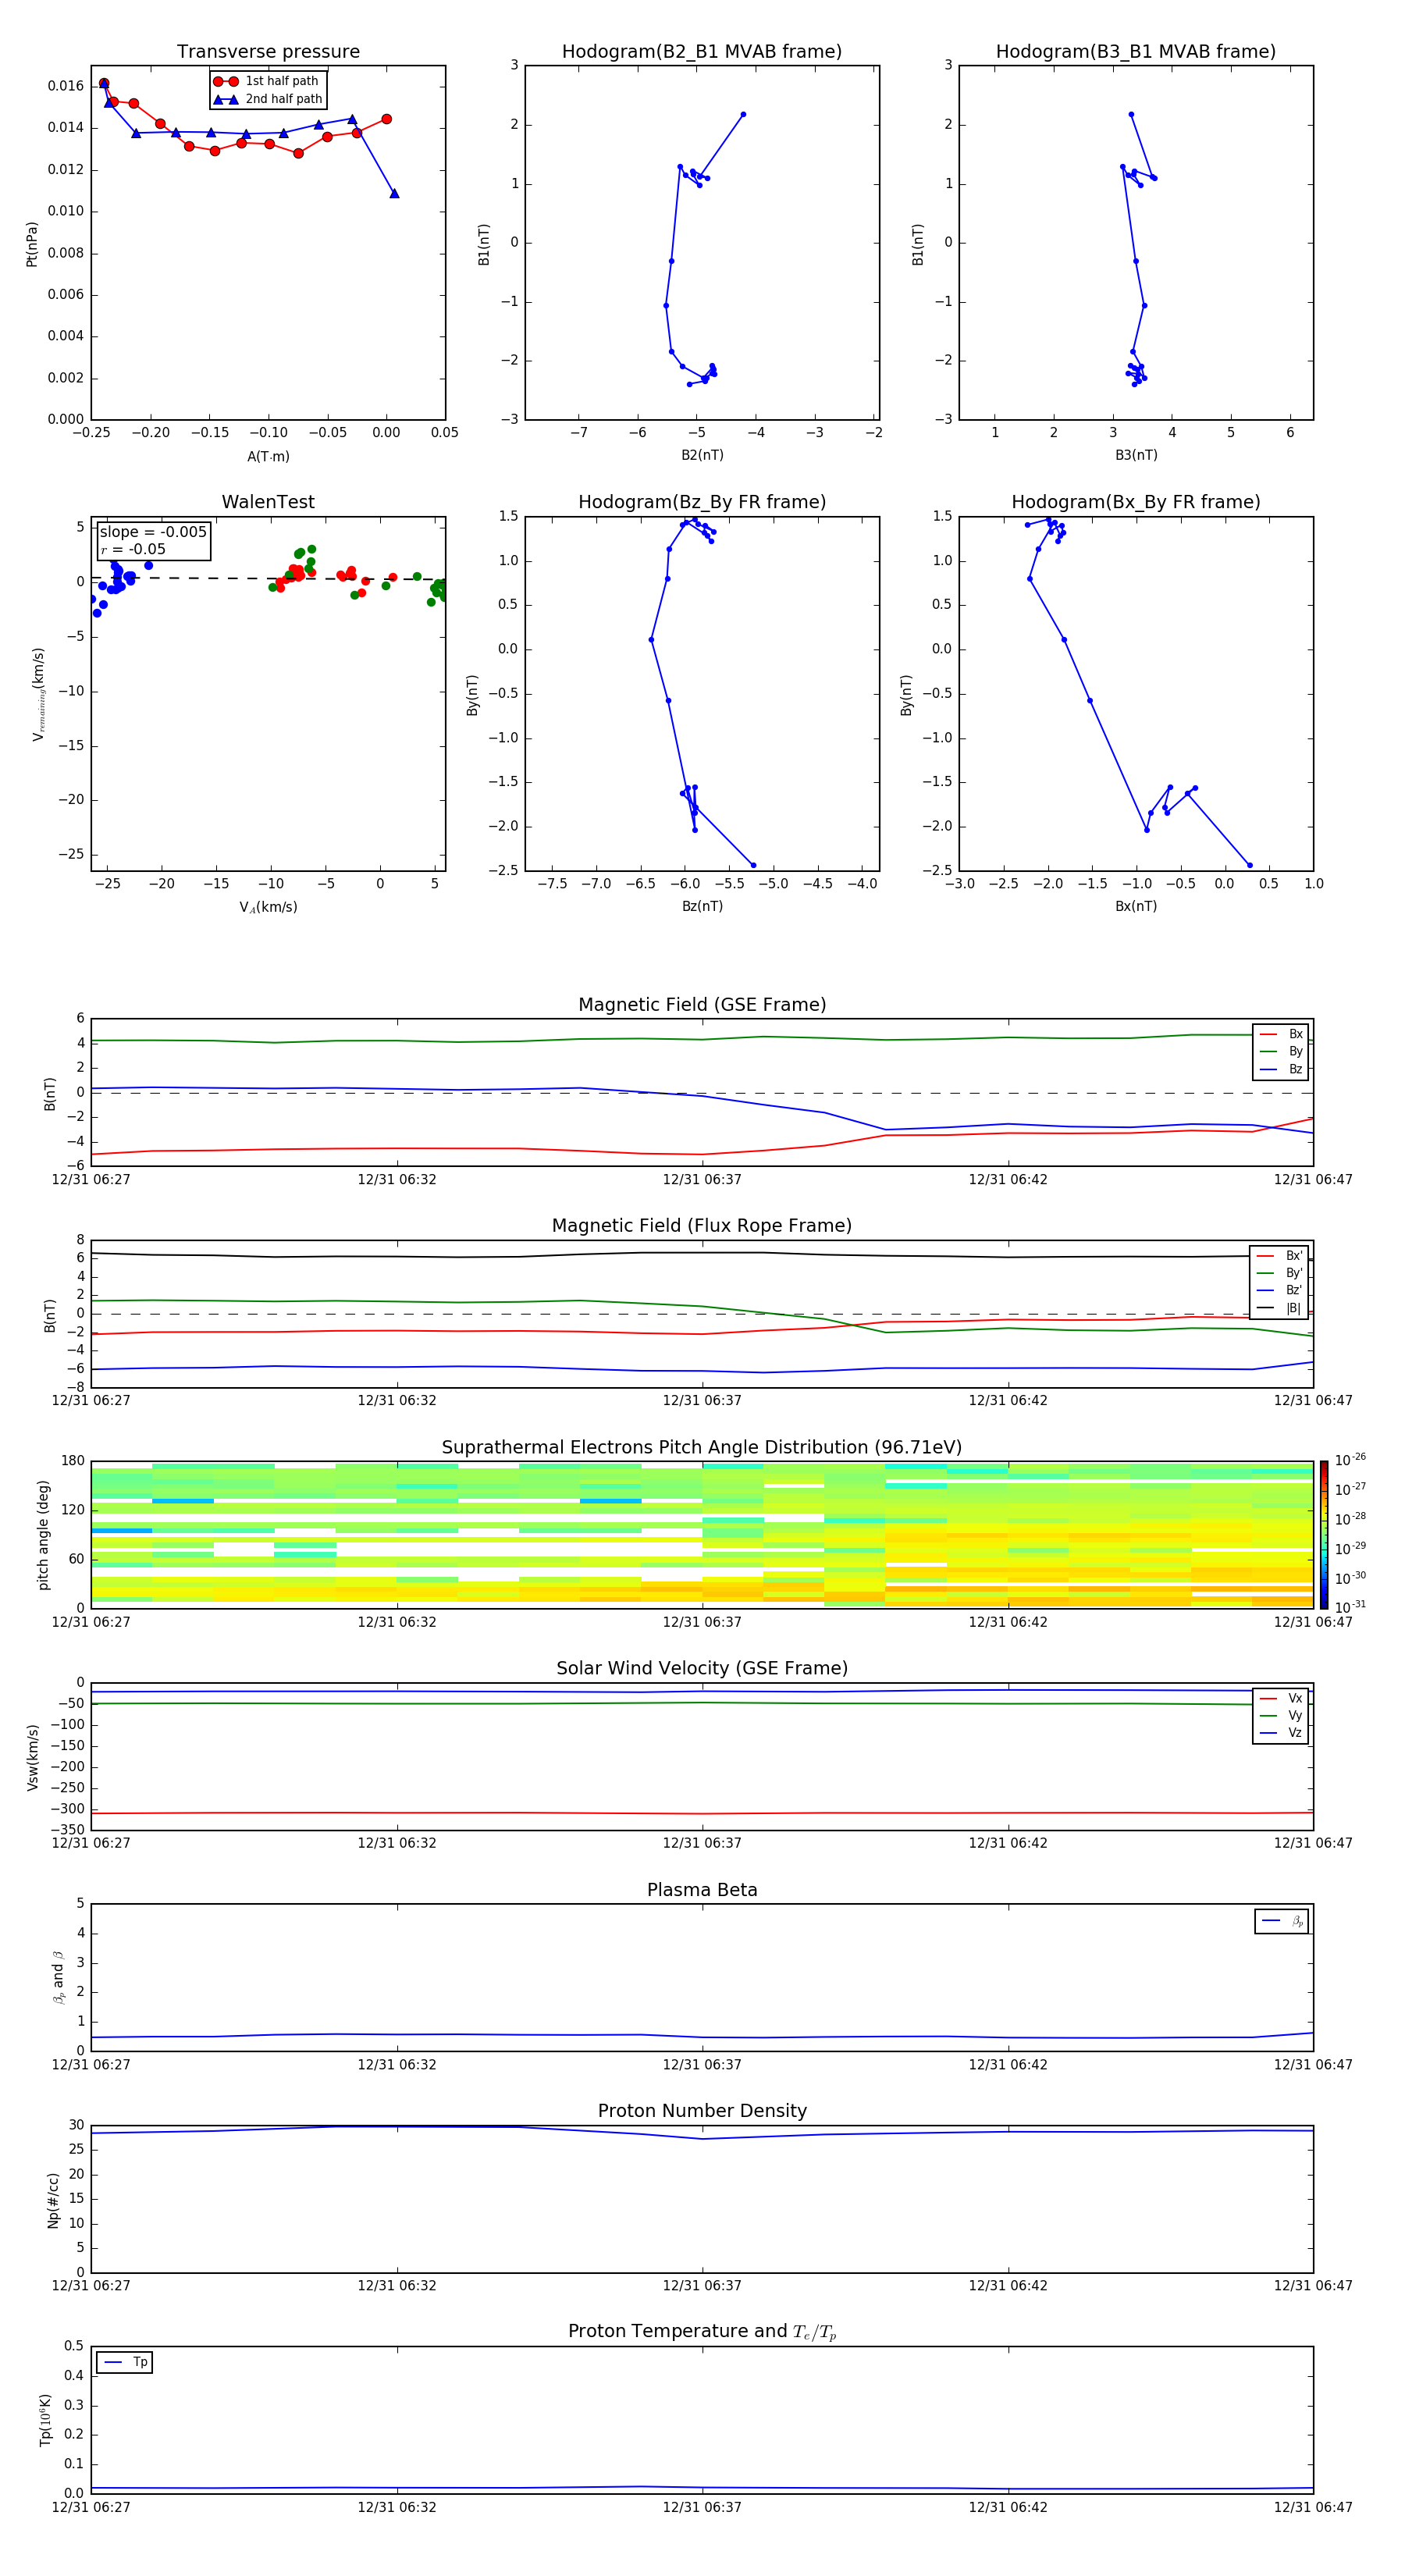Click the 'By' legend entry in GSE plot
1405x2576 pixels.
pyautogui.click(x=1281, y=1051)
